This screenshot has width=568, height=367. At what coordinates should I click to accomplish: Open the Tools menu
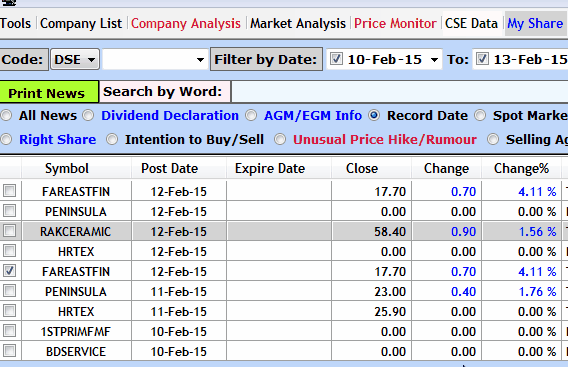(x=15, y=24)
